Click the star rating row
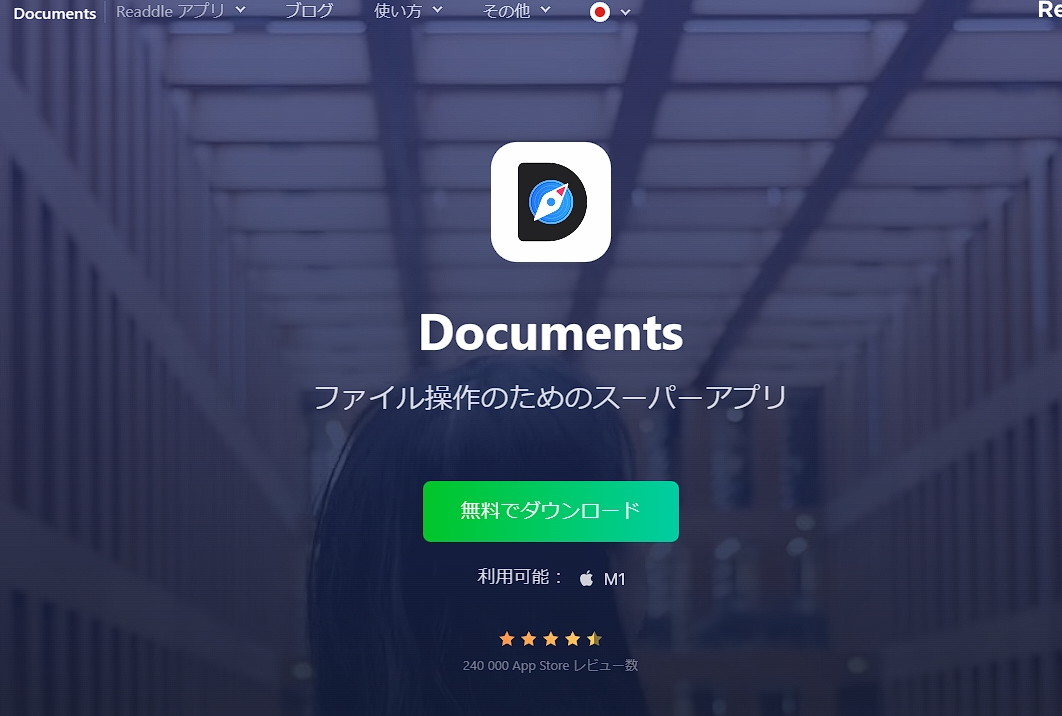 551,639
